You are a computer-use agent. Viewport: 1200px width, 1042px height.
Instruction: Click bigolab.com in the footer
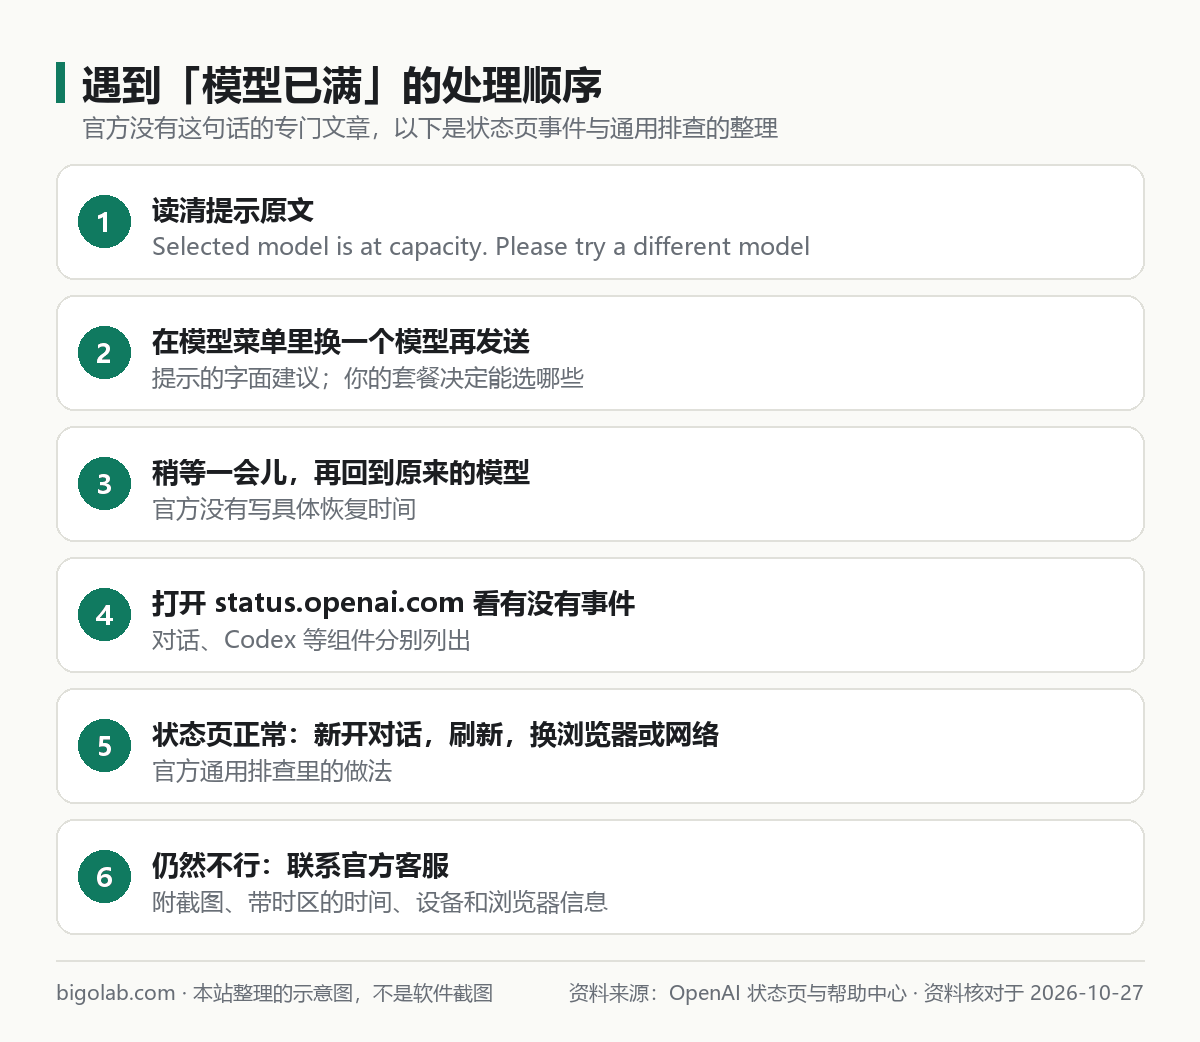pos(116,993)
